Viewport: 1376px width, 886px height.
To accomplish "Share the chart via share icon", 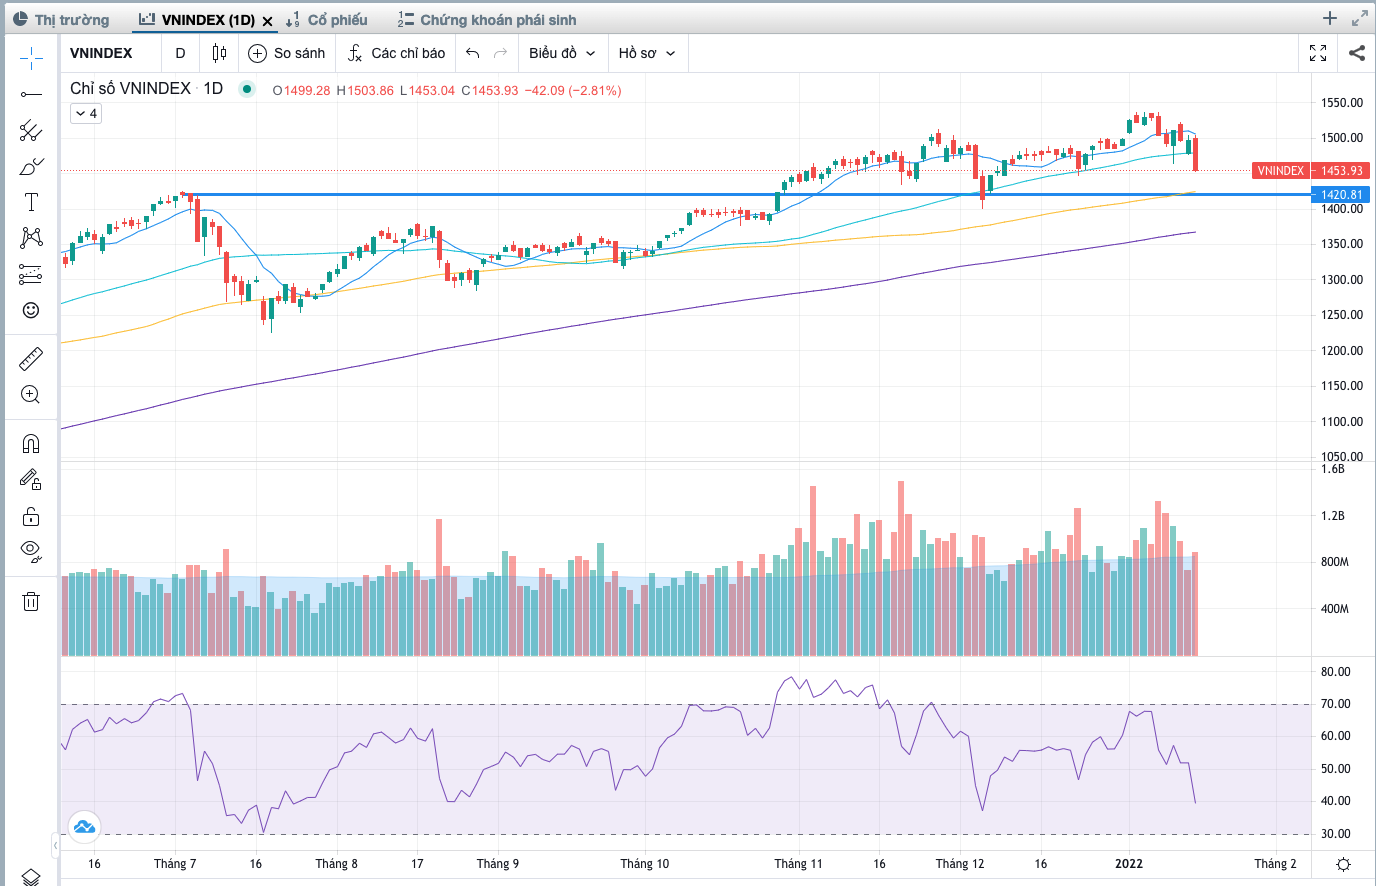I will click(x=1357, y=53).
